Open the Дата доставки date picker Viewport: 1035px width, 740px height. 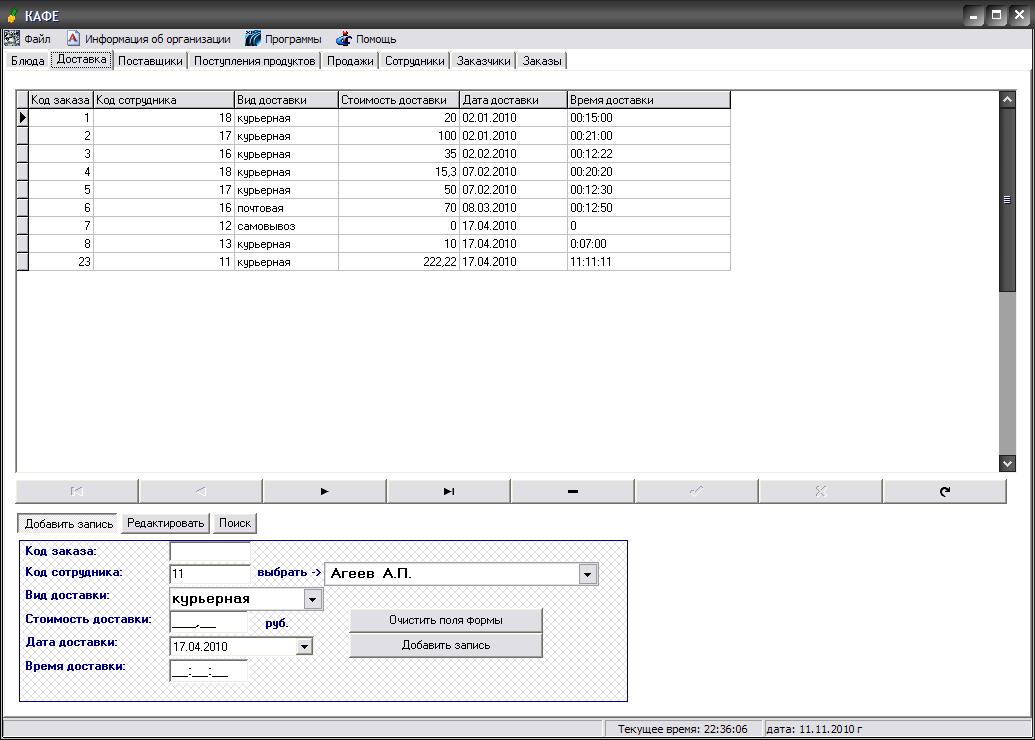click(x=304, y=647)
